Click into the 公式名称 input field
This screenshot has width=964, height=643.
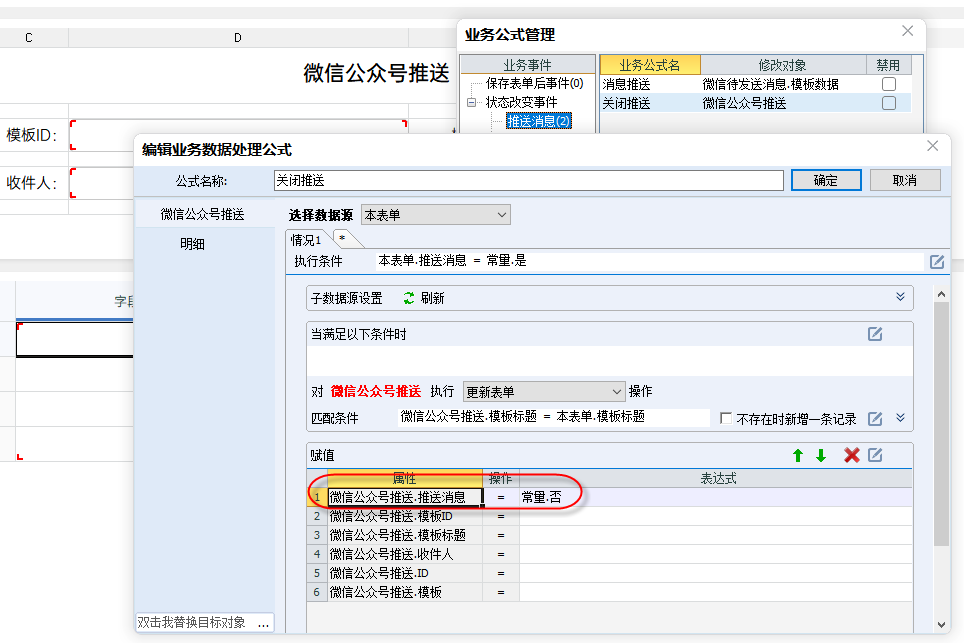[x=528, y=181]
